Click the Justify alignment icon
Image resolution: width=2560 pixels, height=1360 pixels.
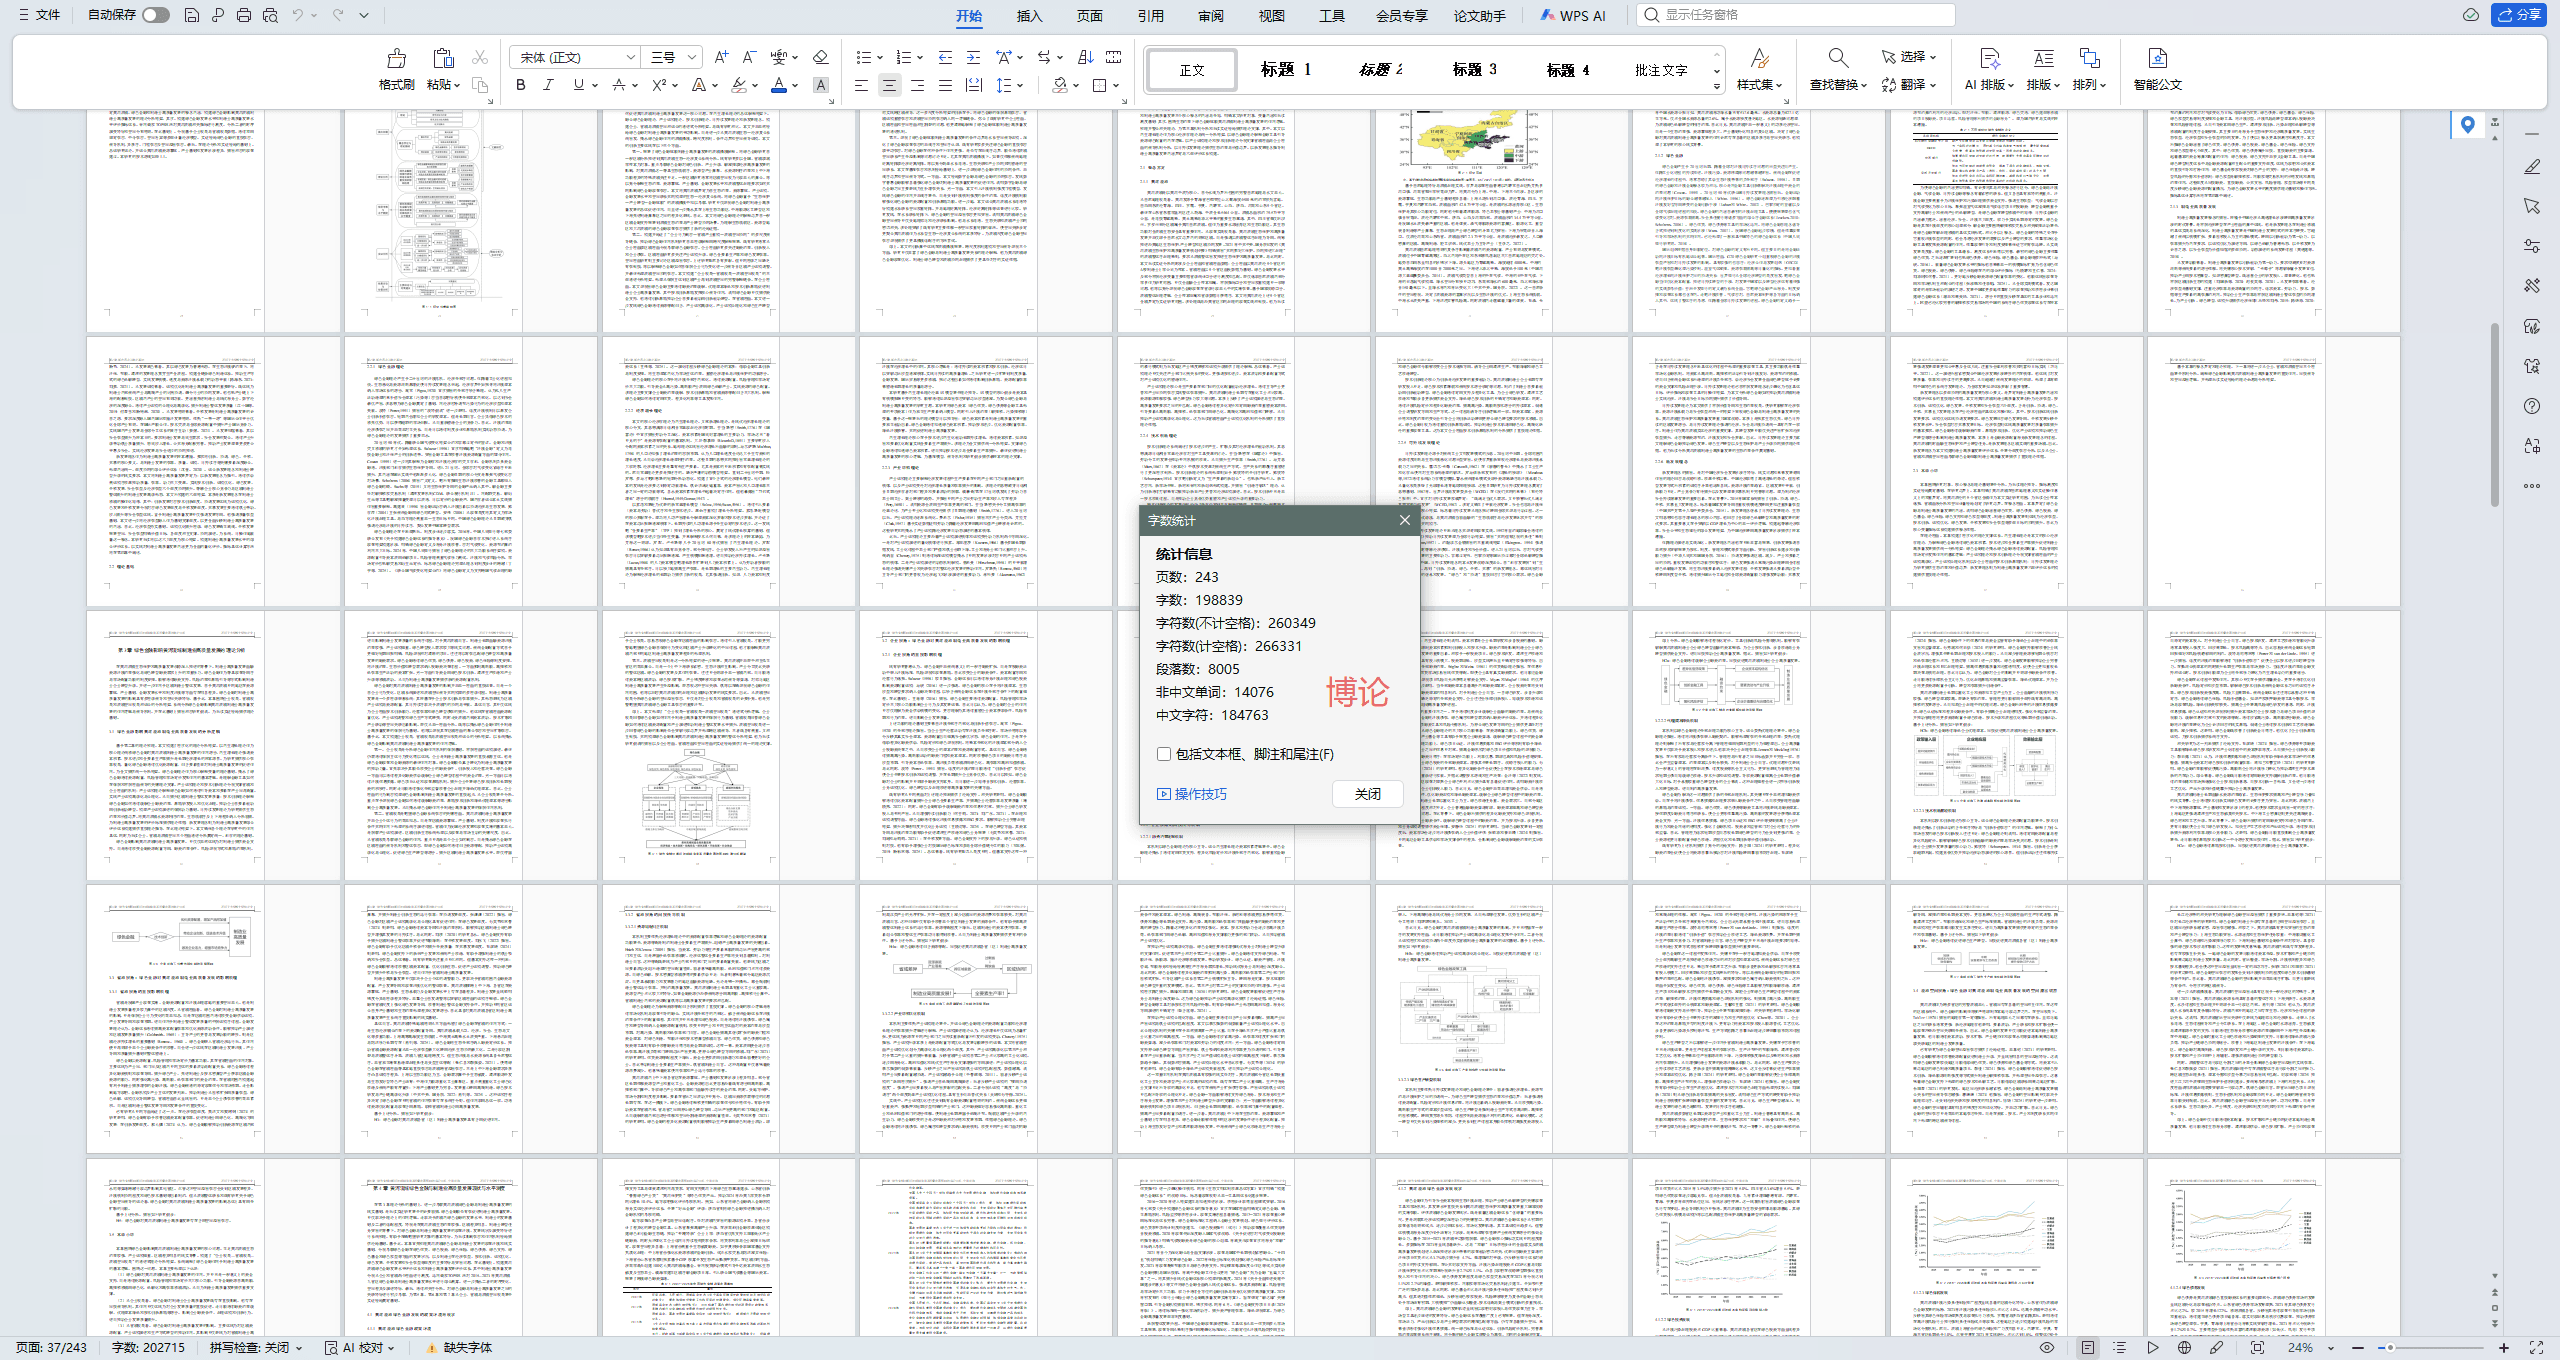click(x=945, y=85)
